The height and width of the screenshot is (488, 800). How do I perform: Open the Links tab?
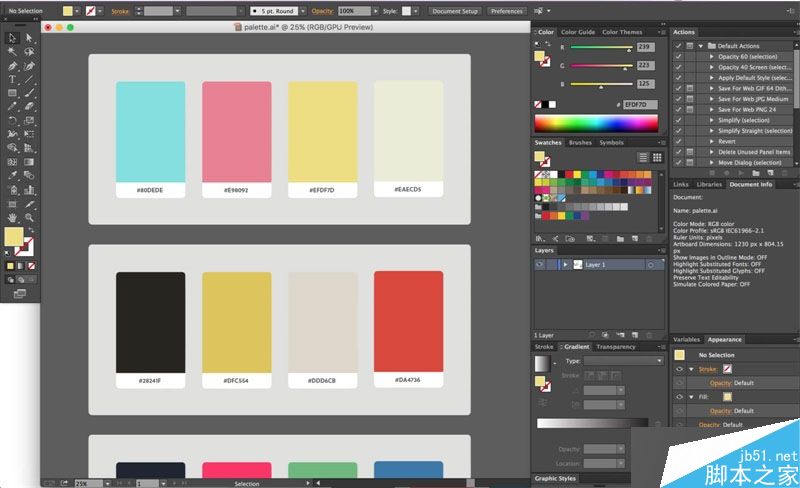pos(681,184)
